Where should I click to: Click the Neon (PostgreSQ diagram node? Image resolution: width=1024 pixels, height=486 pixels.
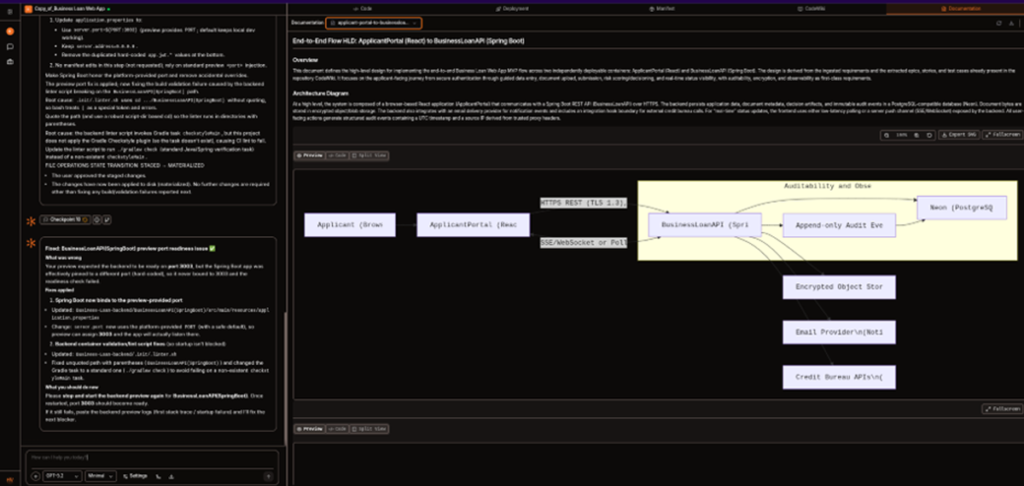962,208
